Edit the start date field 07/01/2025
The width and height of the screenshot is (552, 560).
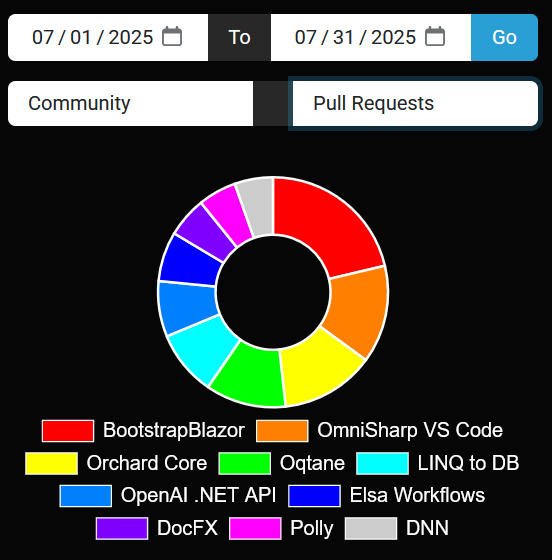[108, 37]
